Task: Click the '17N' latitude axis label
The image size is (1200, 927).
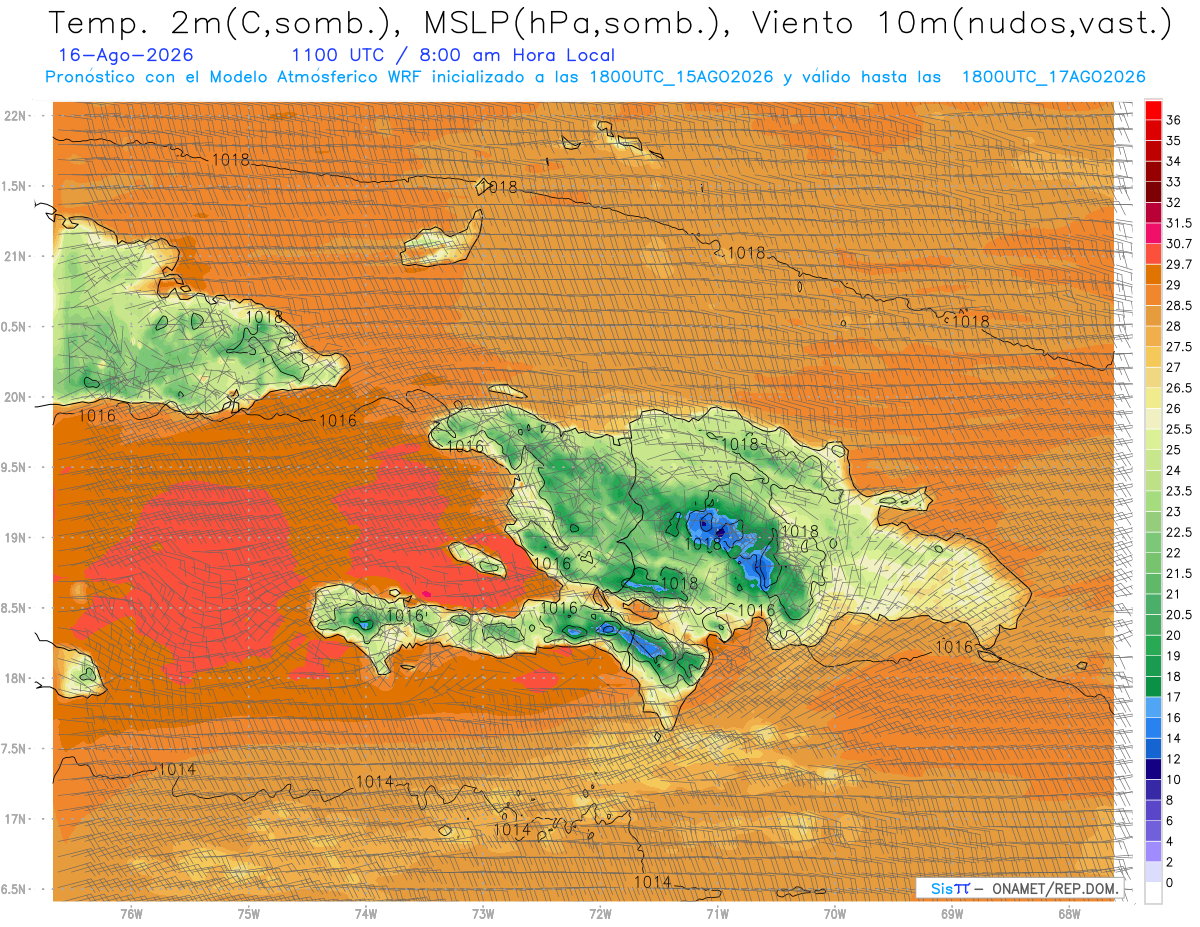Action: pyautogui.click(x=17, y=819)
